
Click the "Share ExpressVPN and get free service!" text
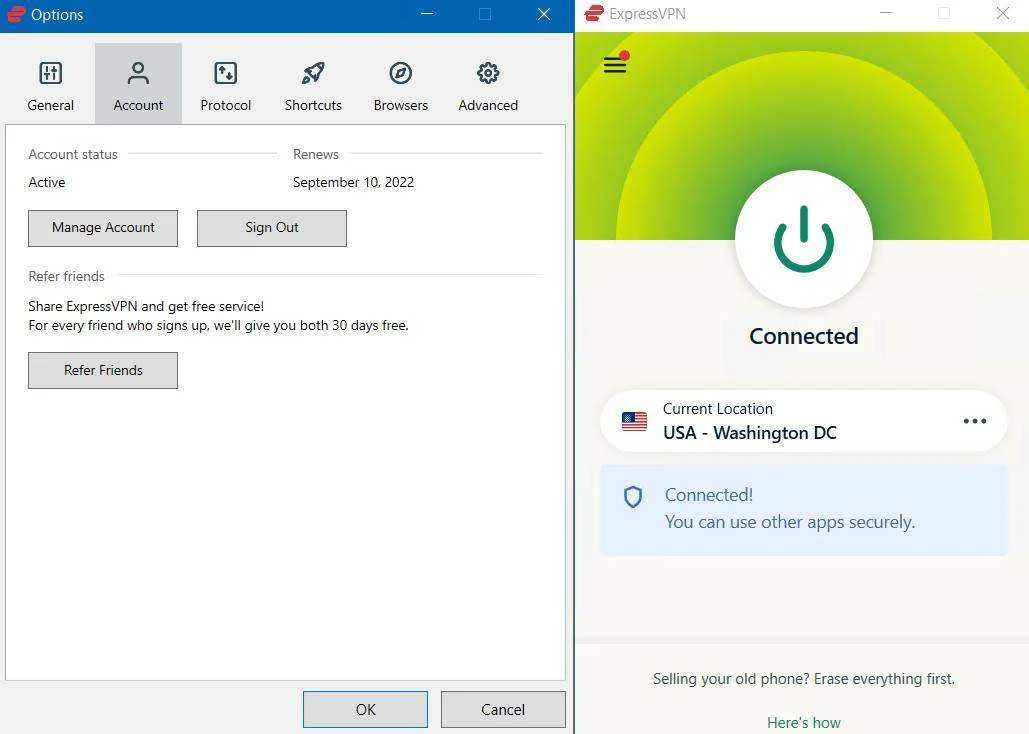tap(146, 306)
